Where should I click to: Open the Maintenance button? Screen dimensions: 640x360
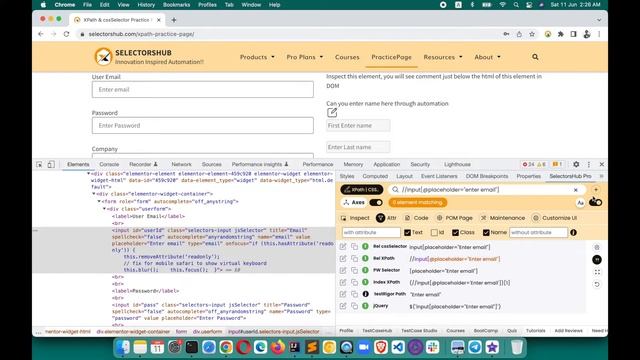pyautogui.click(x=502, y=218)
